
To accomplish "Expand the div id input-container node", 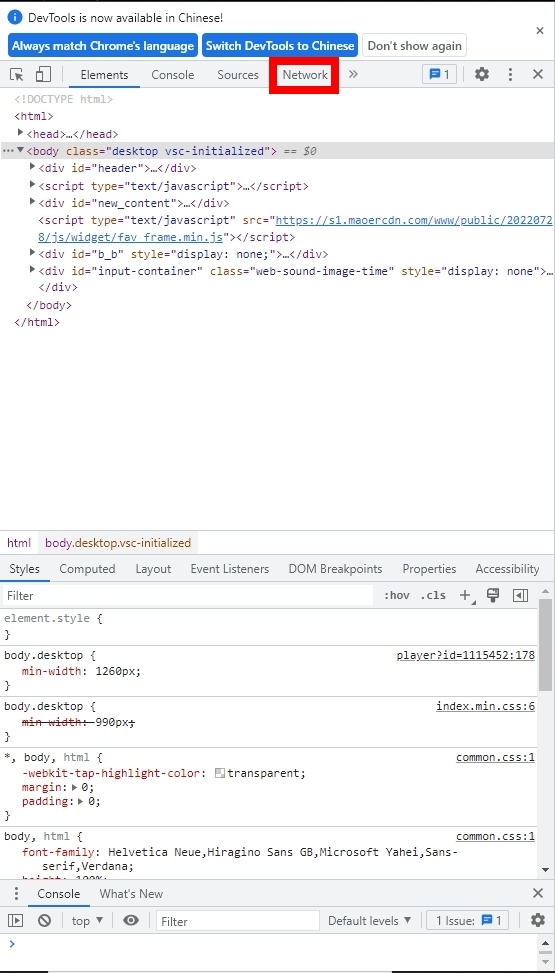I will pos(32,269).
